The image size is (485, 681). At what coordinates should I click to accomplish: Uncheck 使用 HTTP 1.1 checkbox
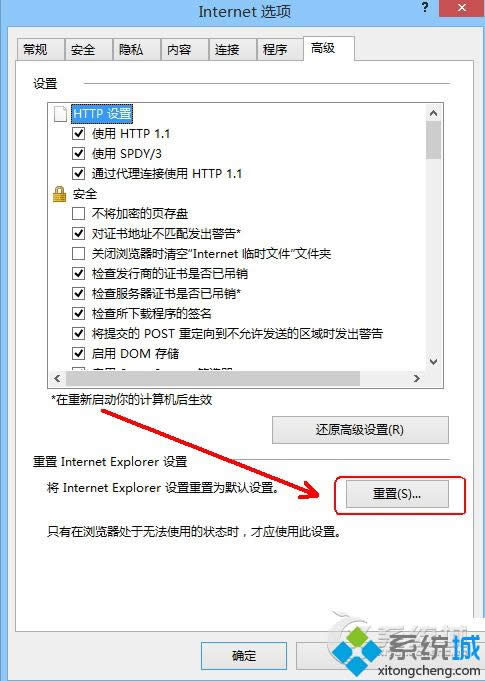tap(78, 133)
